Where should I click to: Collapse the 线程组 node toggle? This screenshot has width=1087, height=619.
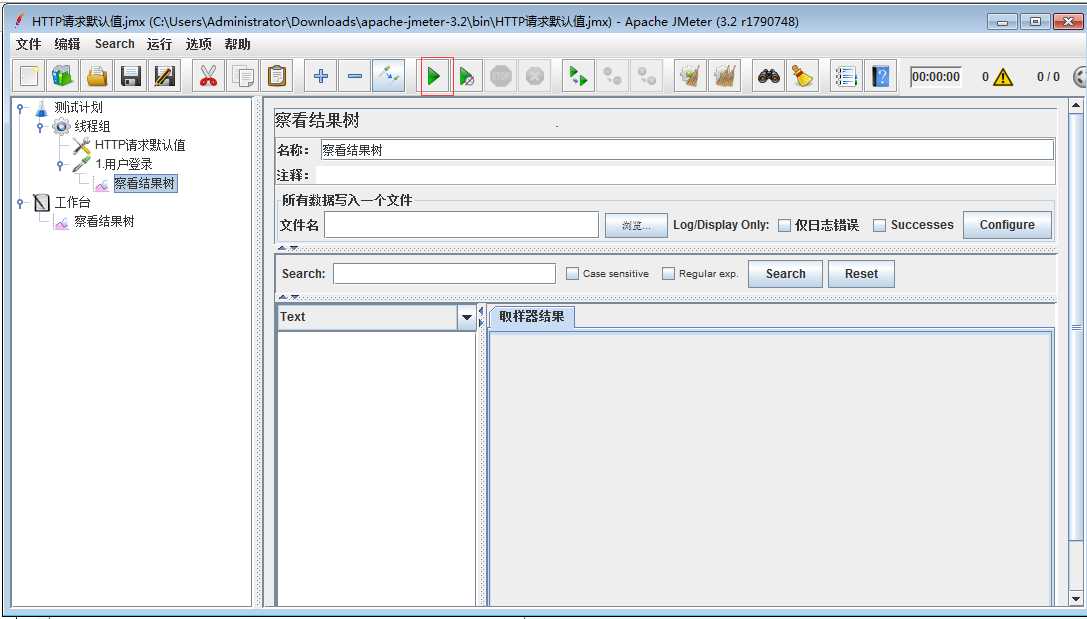40,127
